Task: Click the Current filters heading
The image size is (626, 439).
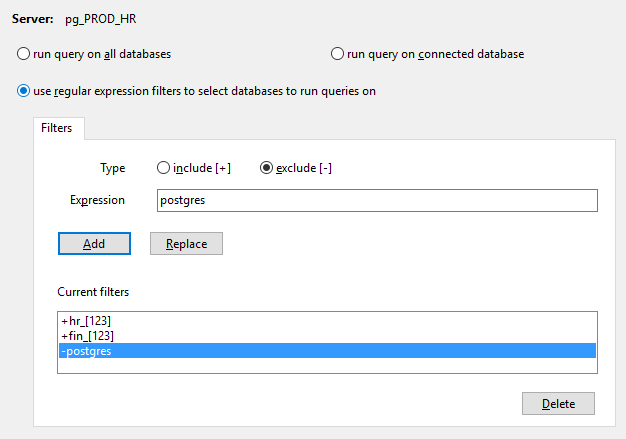Action: point(93,292)
